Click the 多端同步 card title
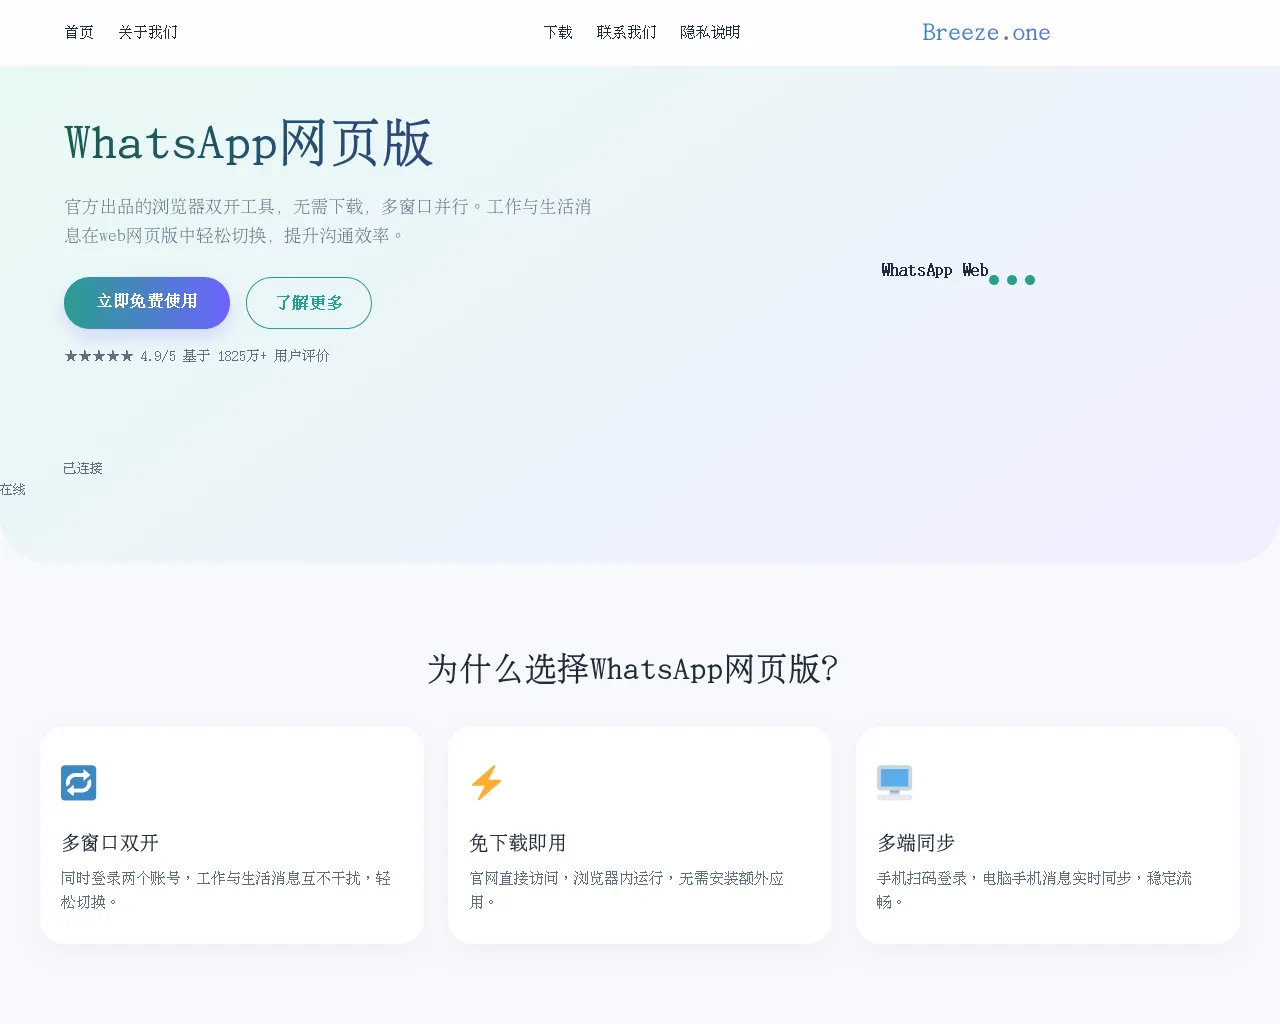1280x1024 pixels. pyautogui.click(x=916, y=843)
